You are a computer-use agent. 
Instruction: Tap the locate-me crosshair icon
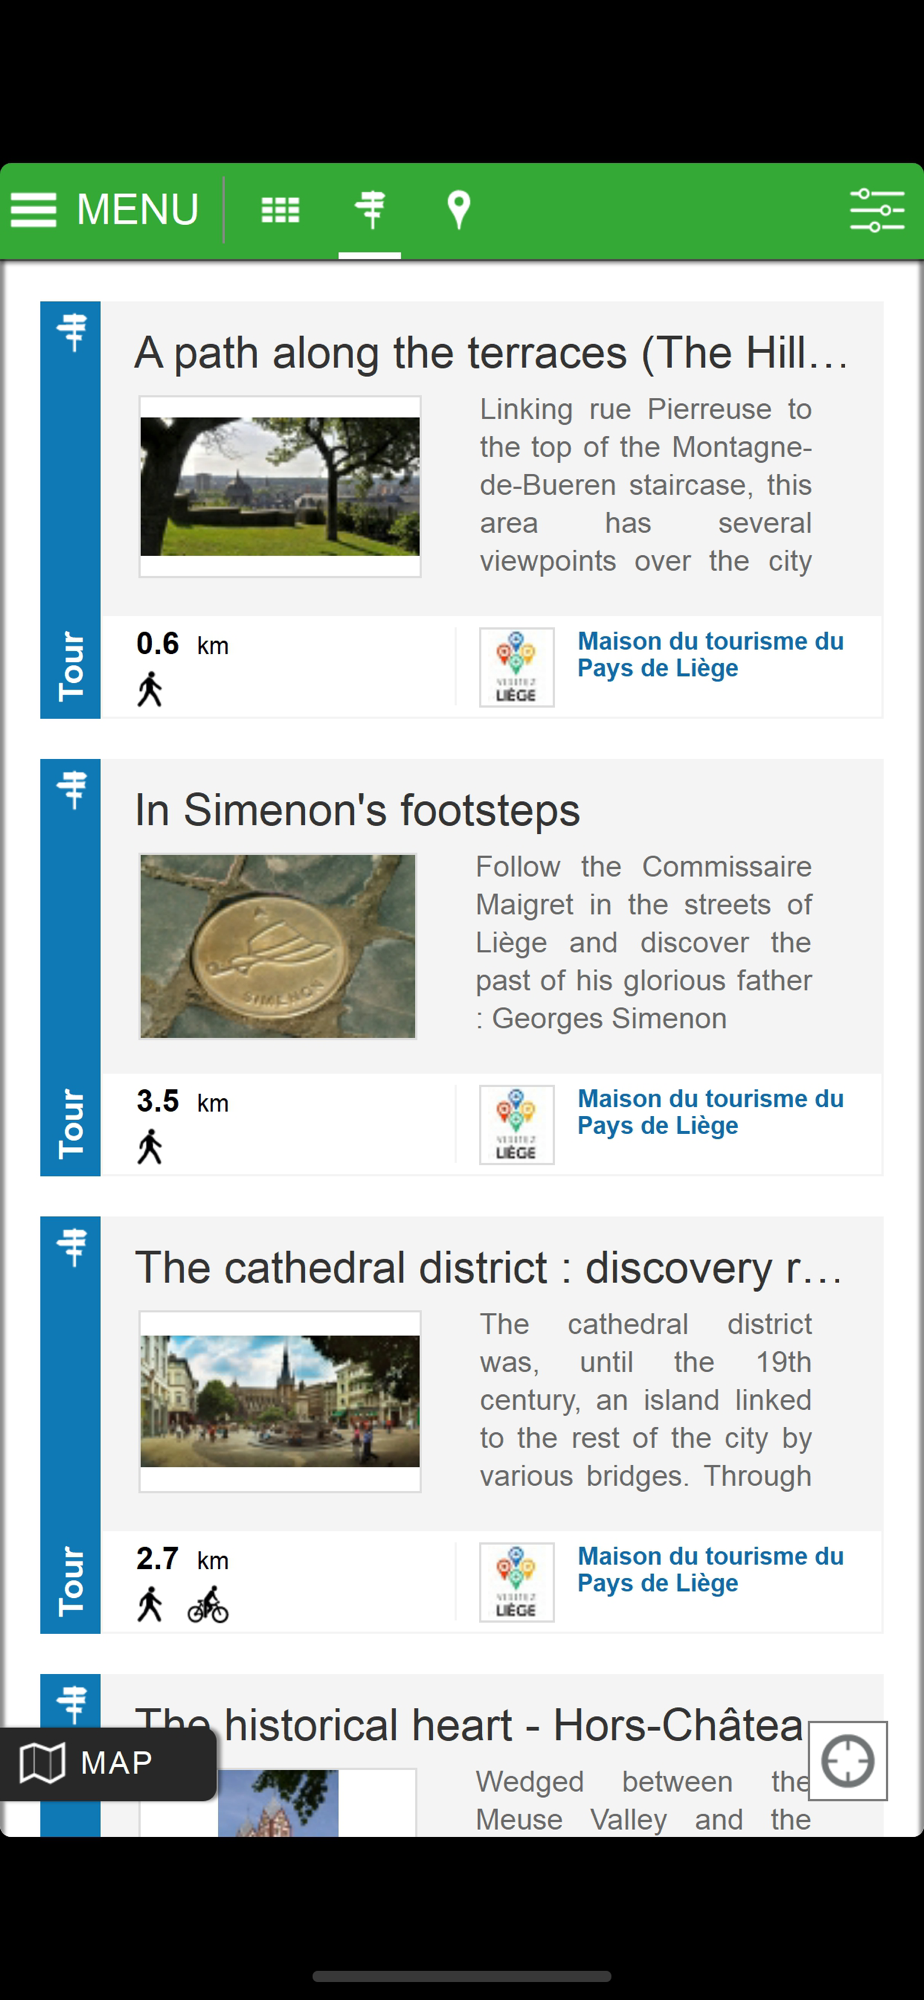[848, 1761]
